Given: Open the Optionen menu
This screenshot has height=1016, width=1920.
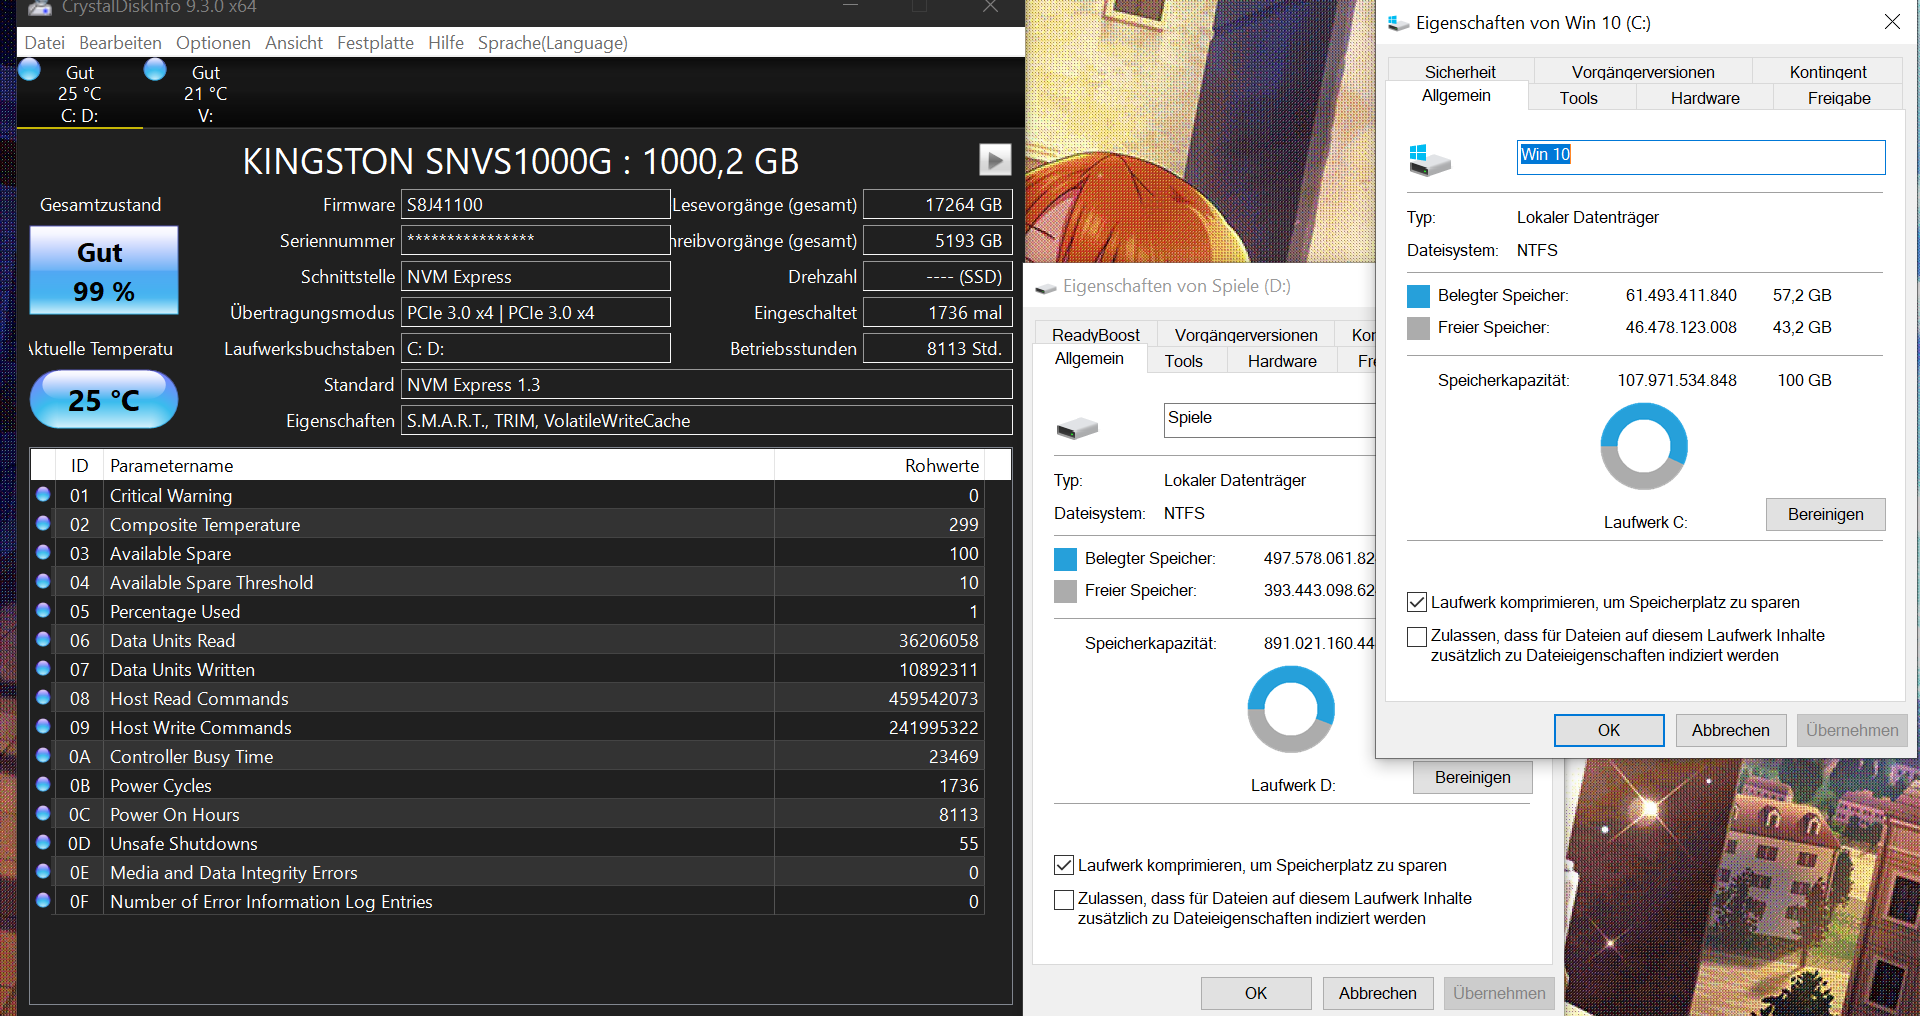Looking at the screenshot, I should 213,43.
